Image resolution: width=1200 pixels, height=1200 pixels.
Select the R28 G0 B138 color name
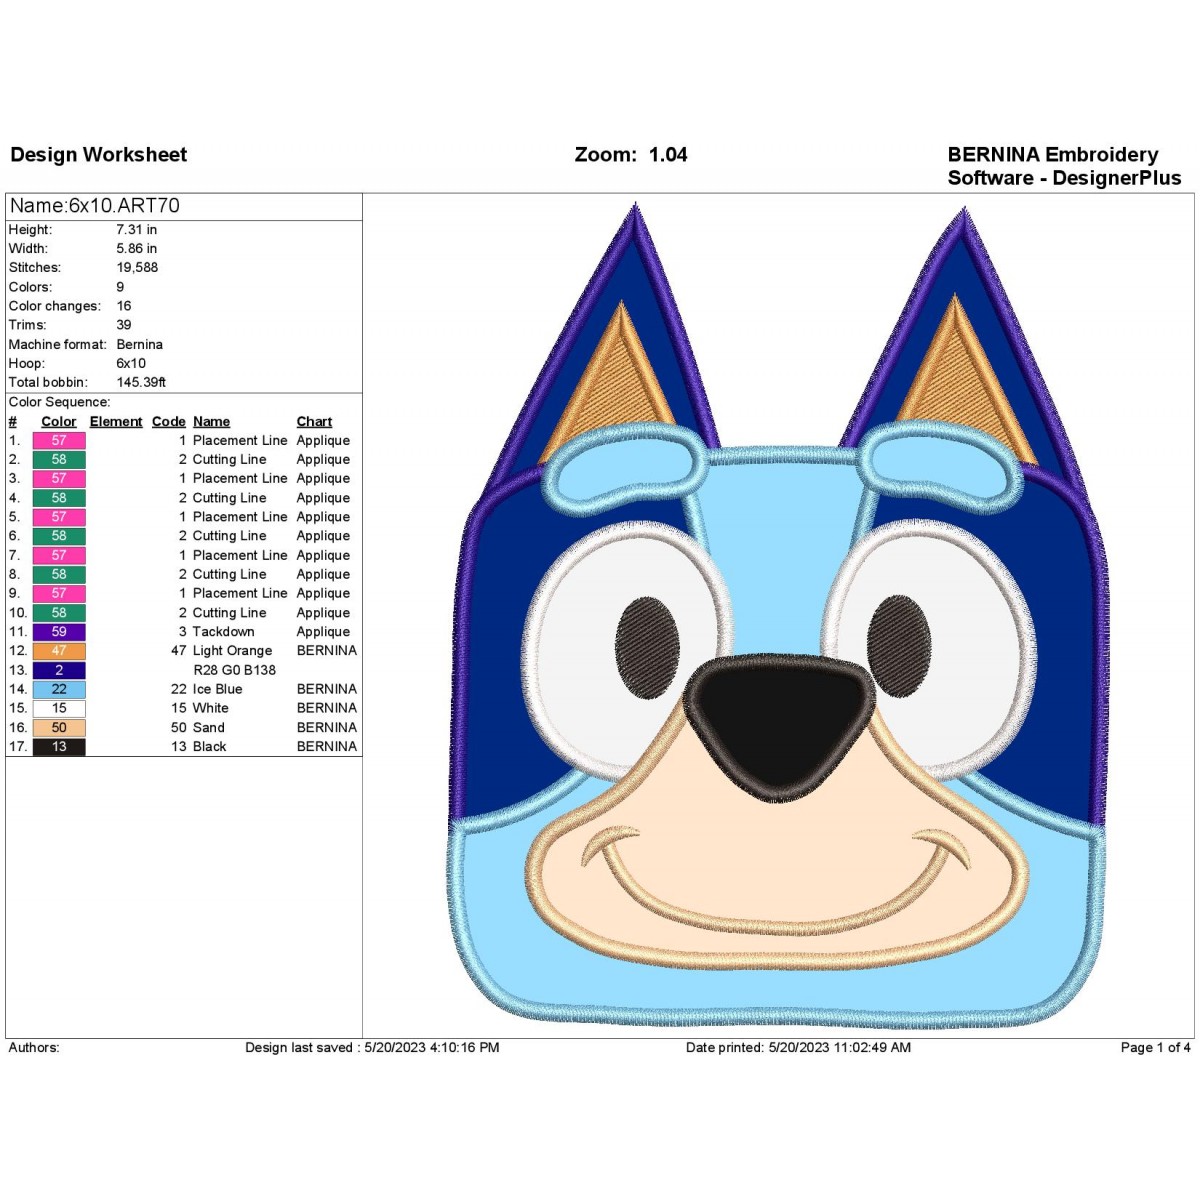click(234, 670)
